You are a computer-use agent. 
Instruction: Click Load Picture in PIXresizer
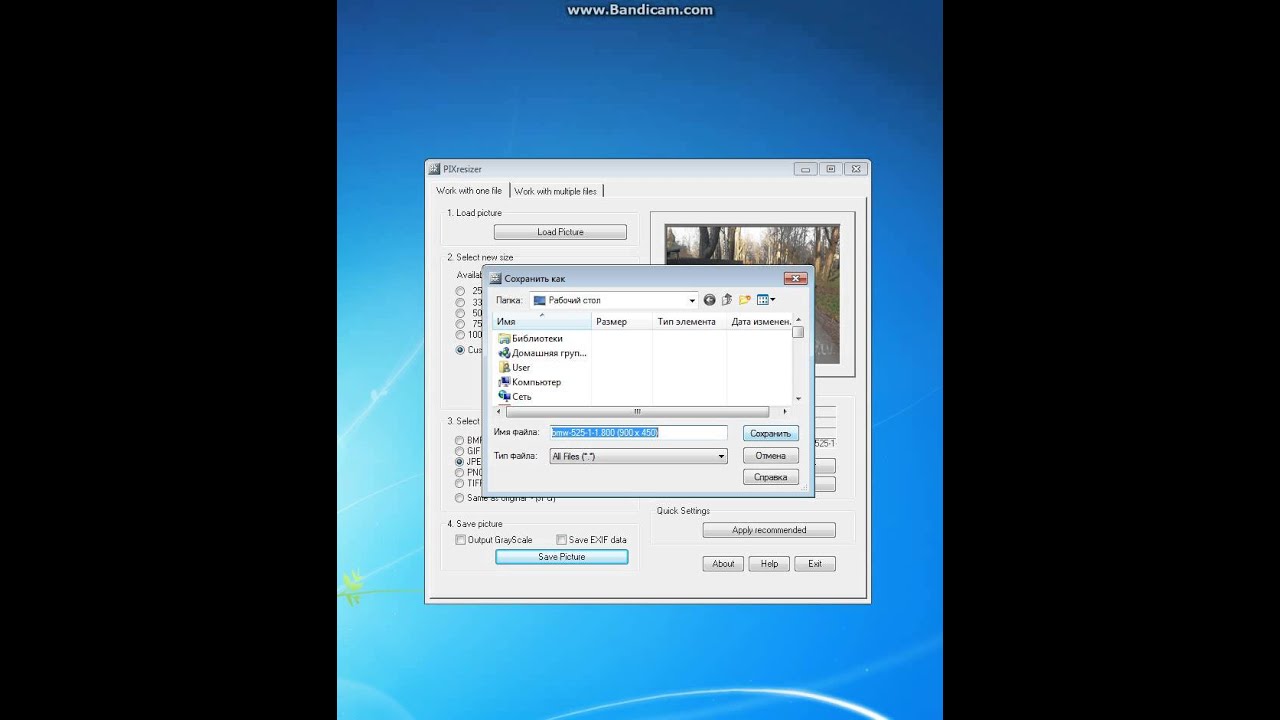(560, 232)
